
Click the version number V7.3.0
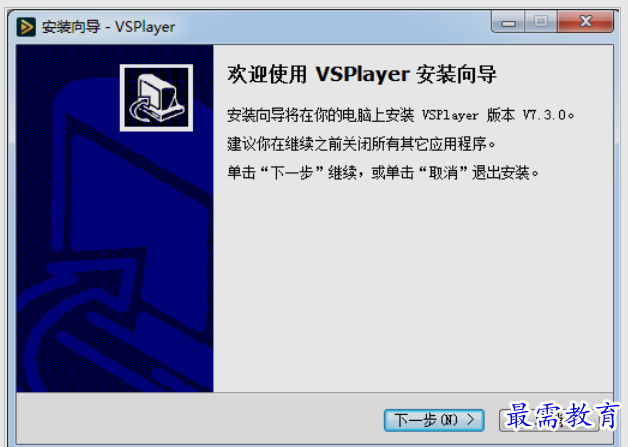coord(544,115)
